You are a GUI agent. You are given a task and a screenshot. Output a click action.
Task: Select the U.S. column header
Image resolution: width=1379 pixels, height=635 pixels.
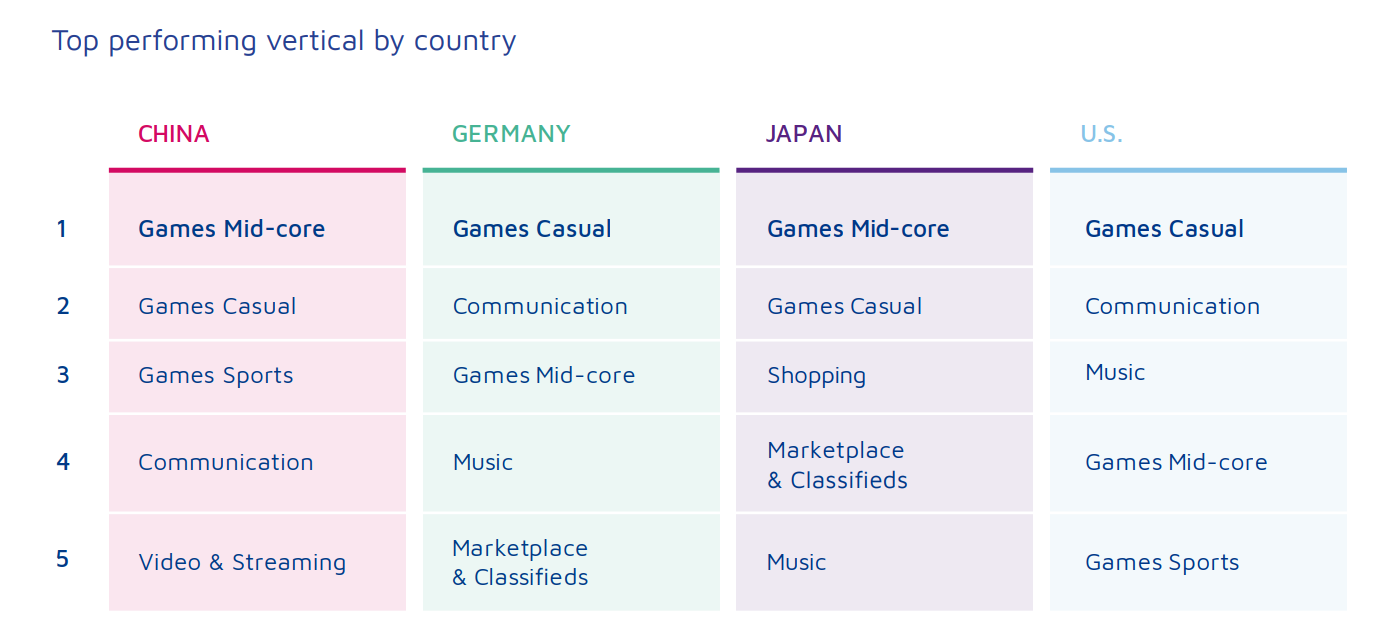click(x=1101, y=134)
